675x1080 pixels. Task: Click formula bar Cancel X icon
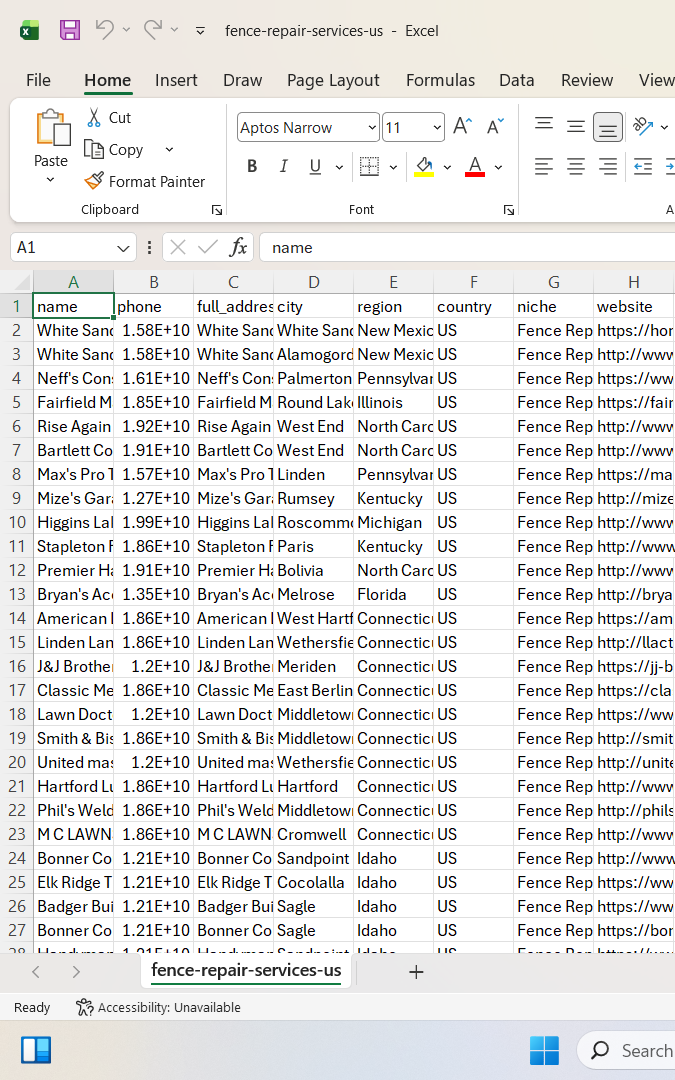[x=178, y=247]
